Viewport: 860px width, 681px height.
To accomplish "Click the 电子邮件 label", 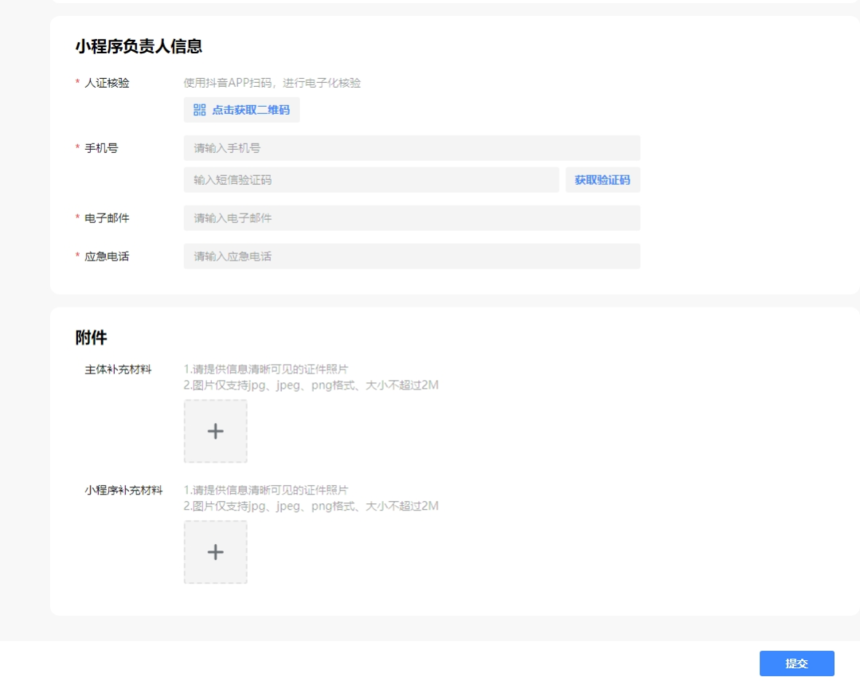I will click(107, 218).
